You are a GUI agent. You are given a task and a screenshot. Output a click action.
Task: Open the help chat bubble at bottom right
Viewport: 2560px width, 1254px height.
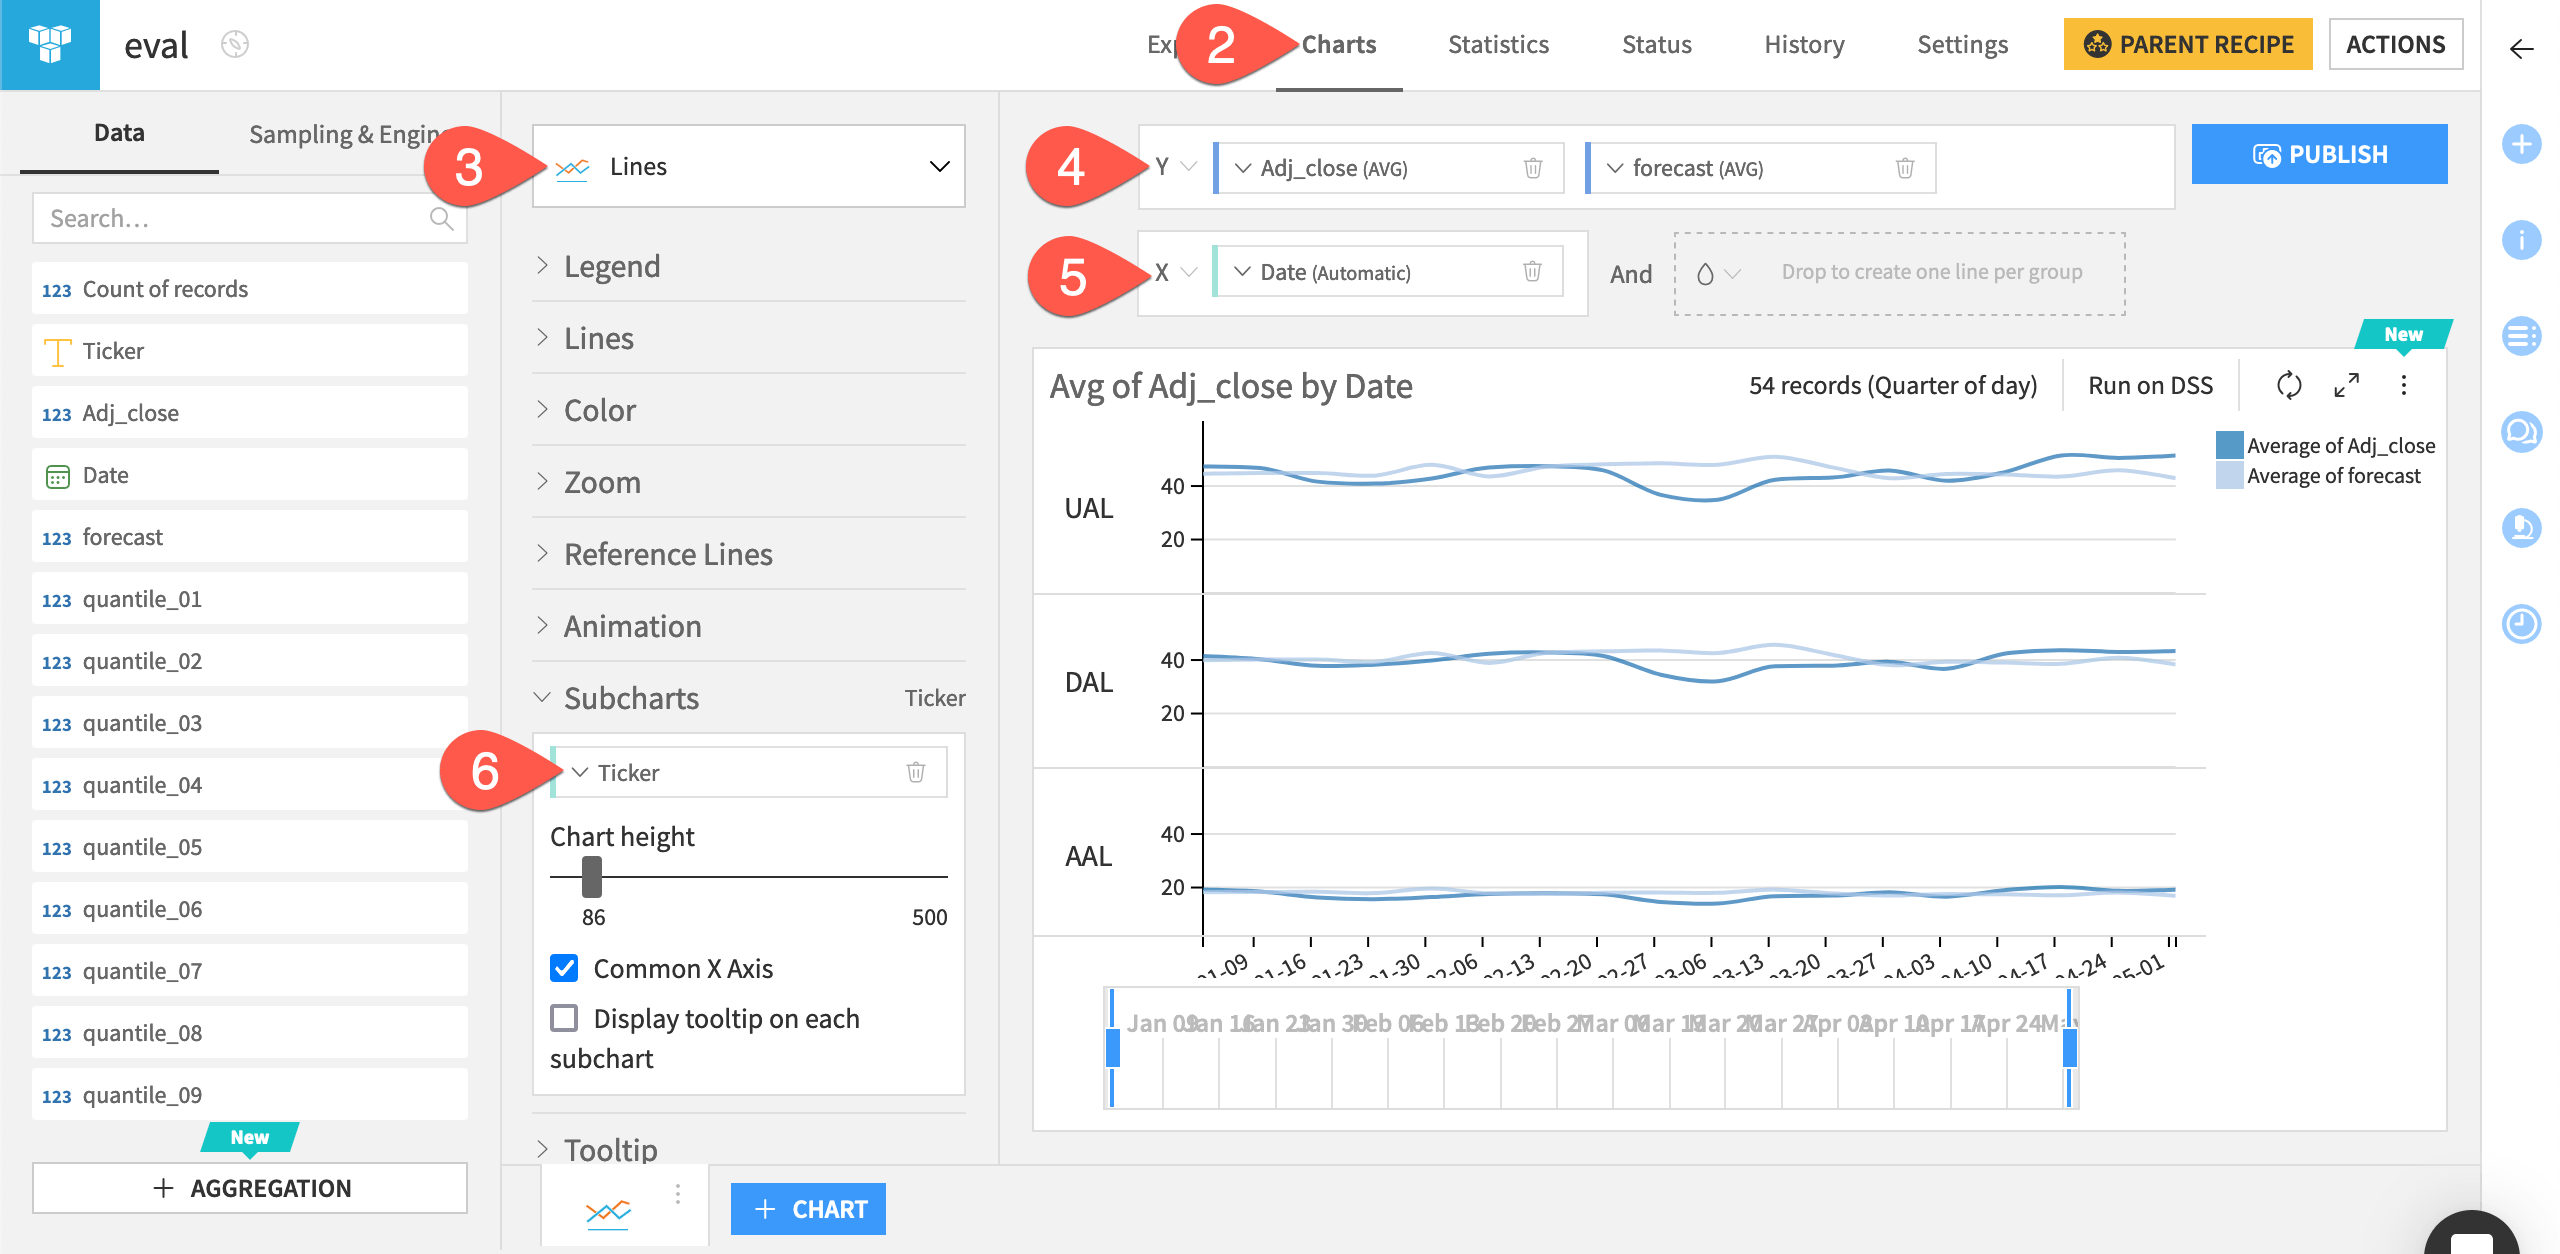2472,1234
